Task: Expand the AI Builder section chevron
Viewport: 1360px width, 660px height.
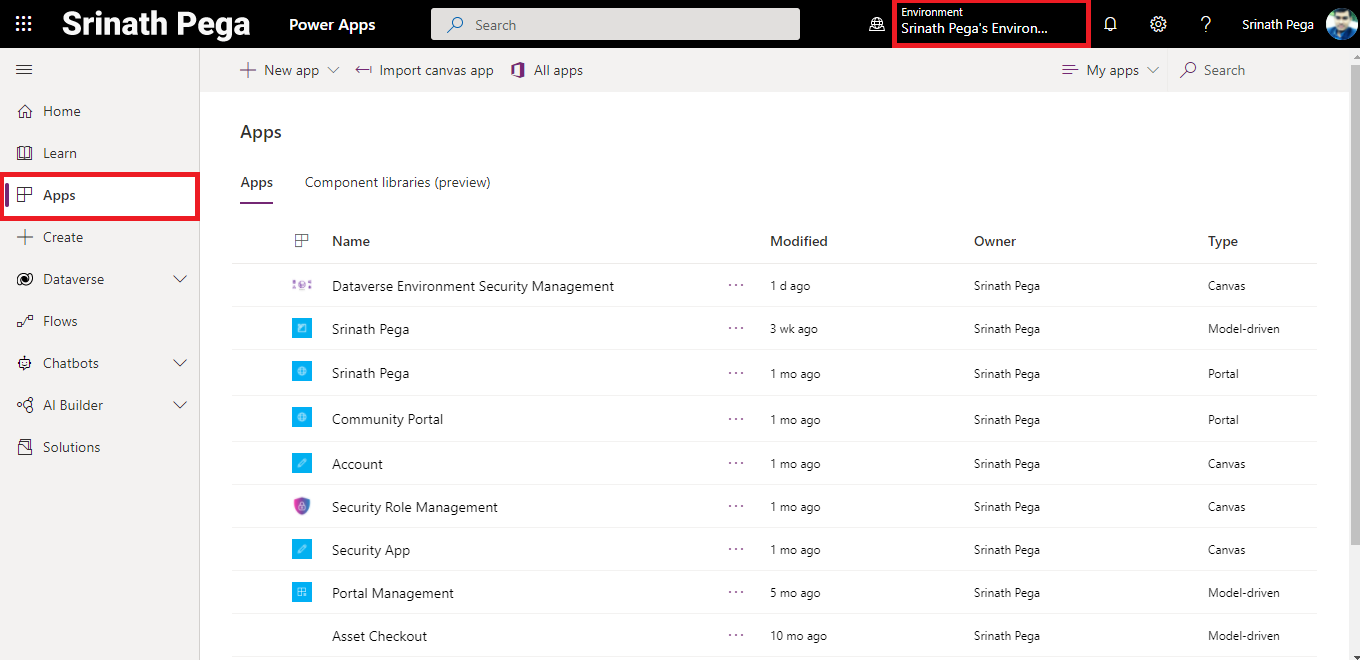Action: coord(180,405)
